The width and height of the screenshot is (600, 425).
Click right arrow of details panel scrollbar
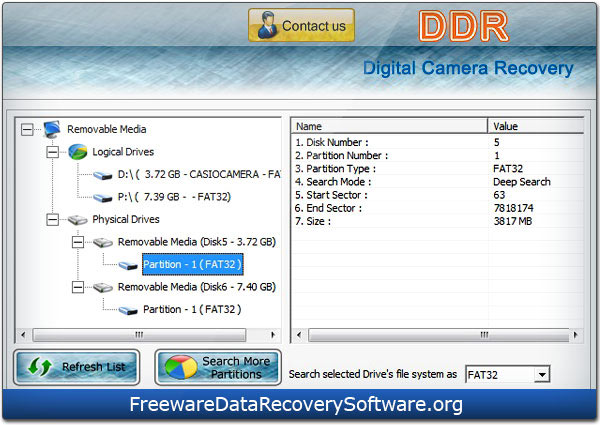click(x=576, y=335)
